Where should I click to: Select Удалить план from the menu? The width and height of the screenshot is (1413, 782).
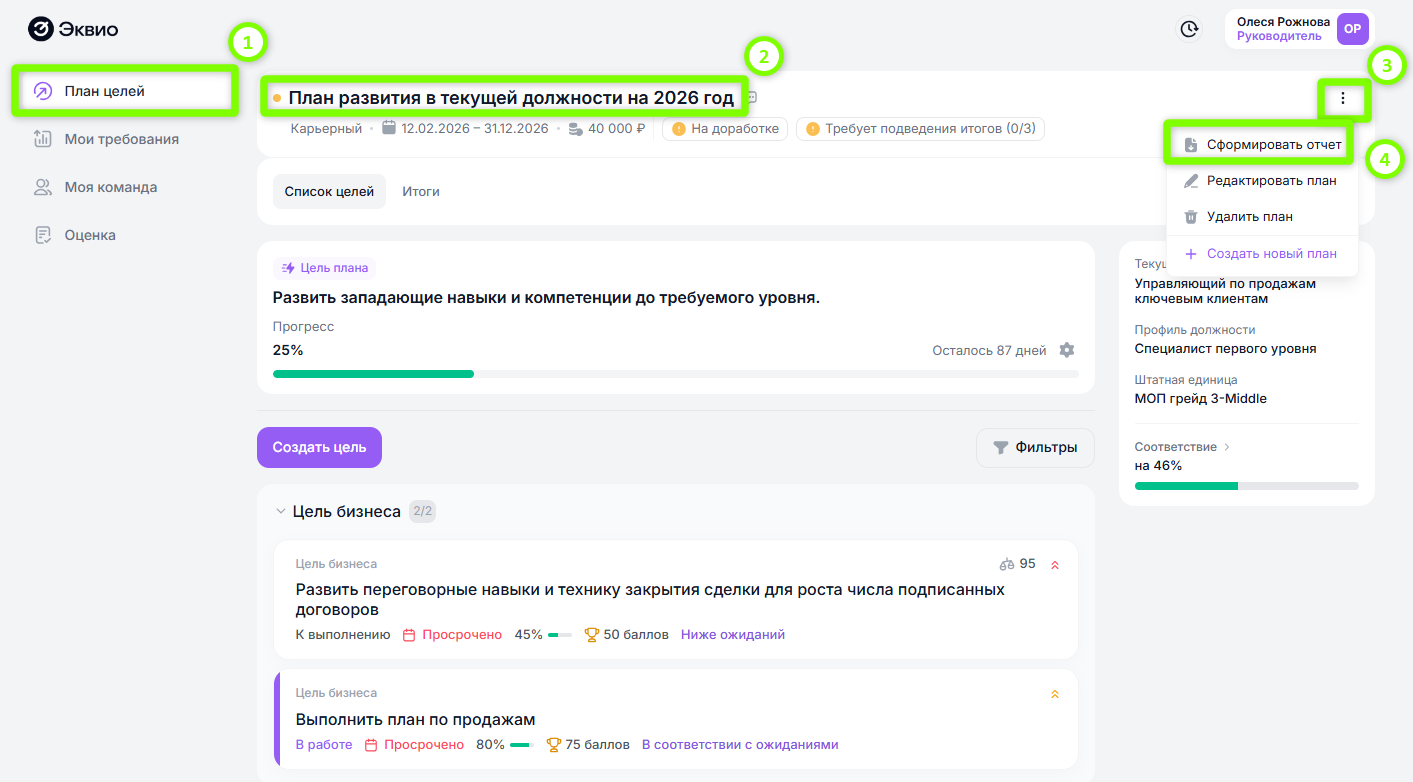tap(1262, 217)
